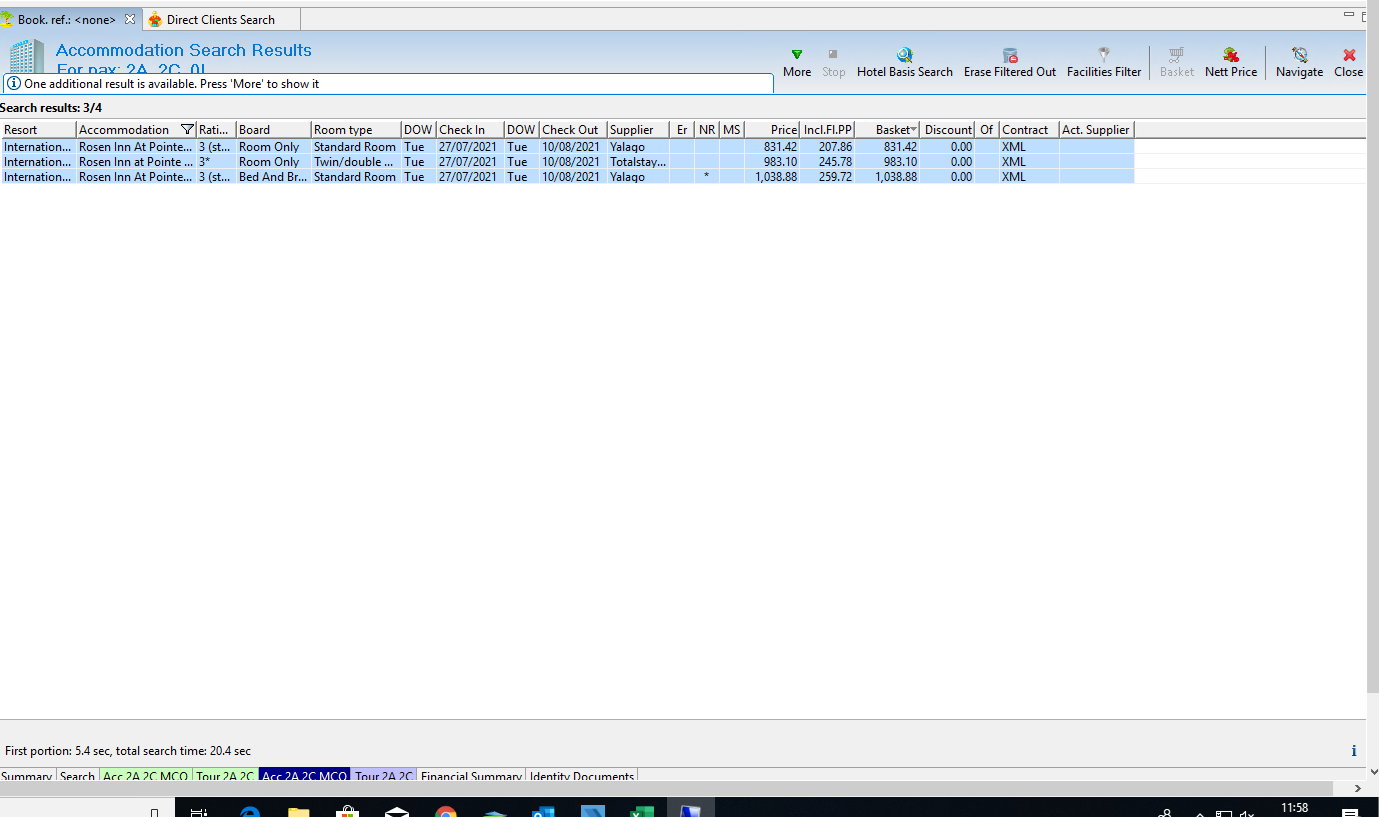Screen dimensions: 1379x817
Task: Sort results by Discount column
Action: pos(949,130)
